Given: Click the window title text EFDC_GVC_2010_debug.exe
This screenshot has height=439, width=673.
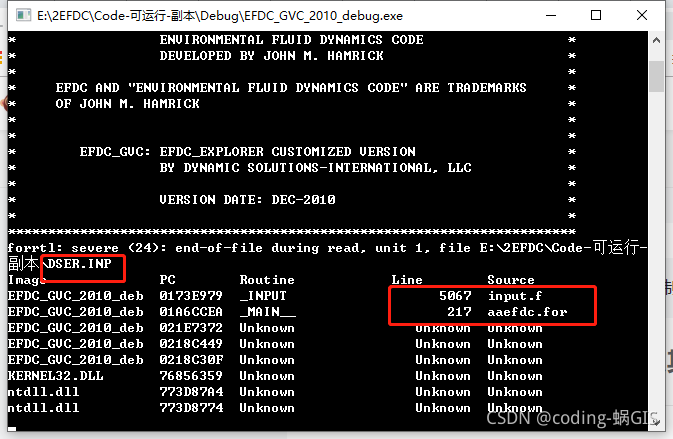Looking at the screenshot, I should coord(324,16).
